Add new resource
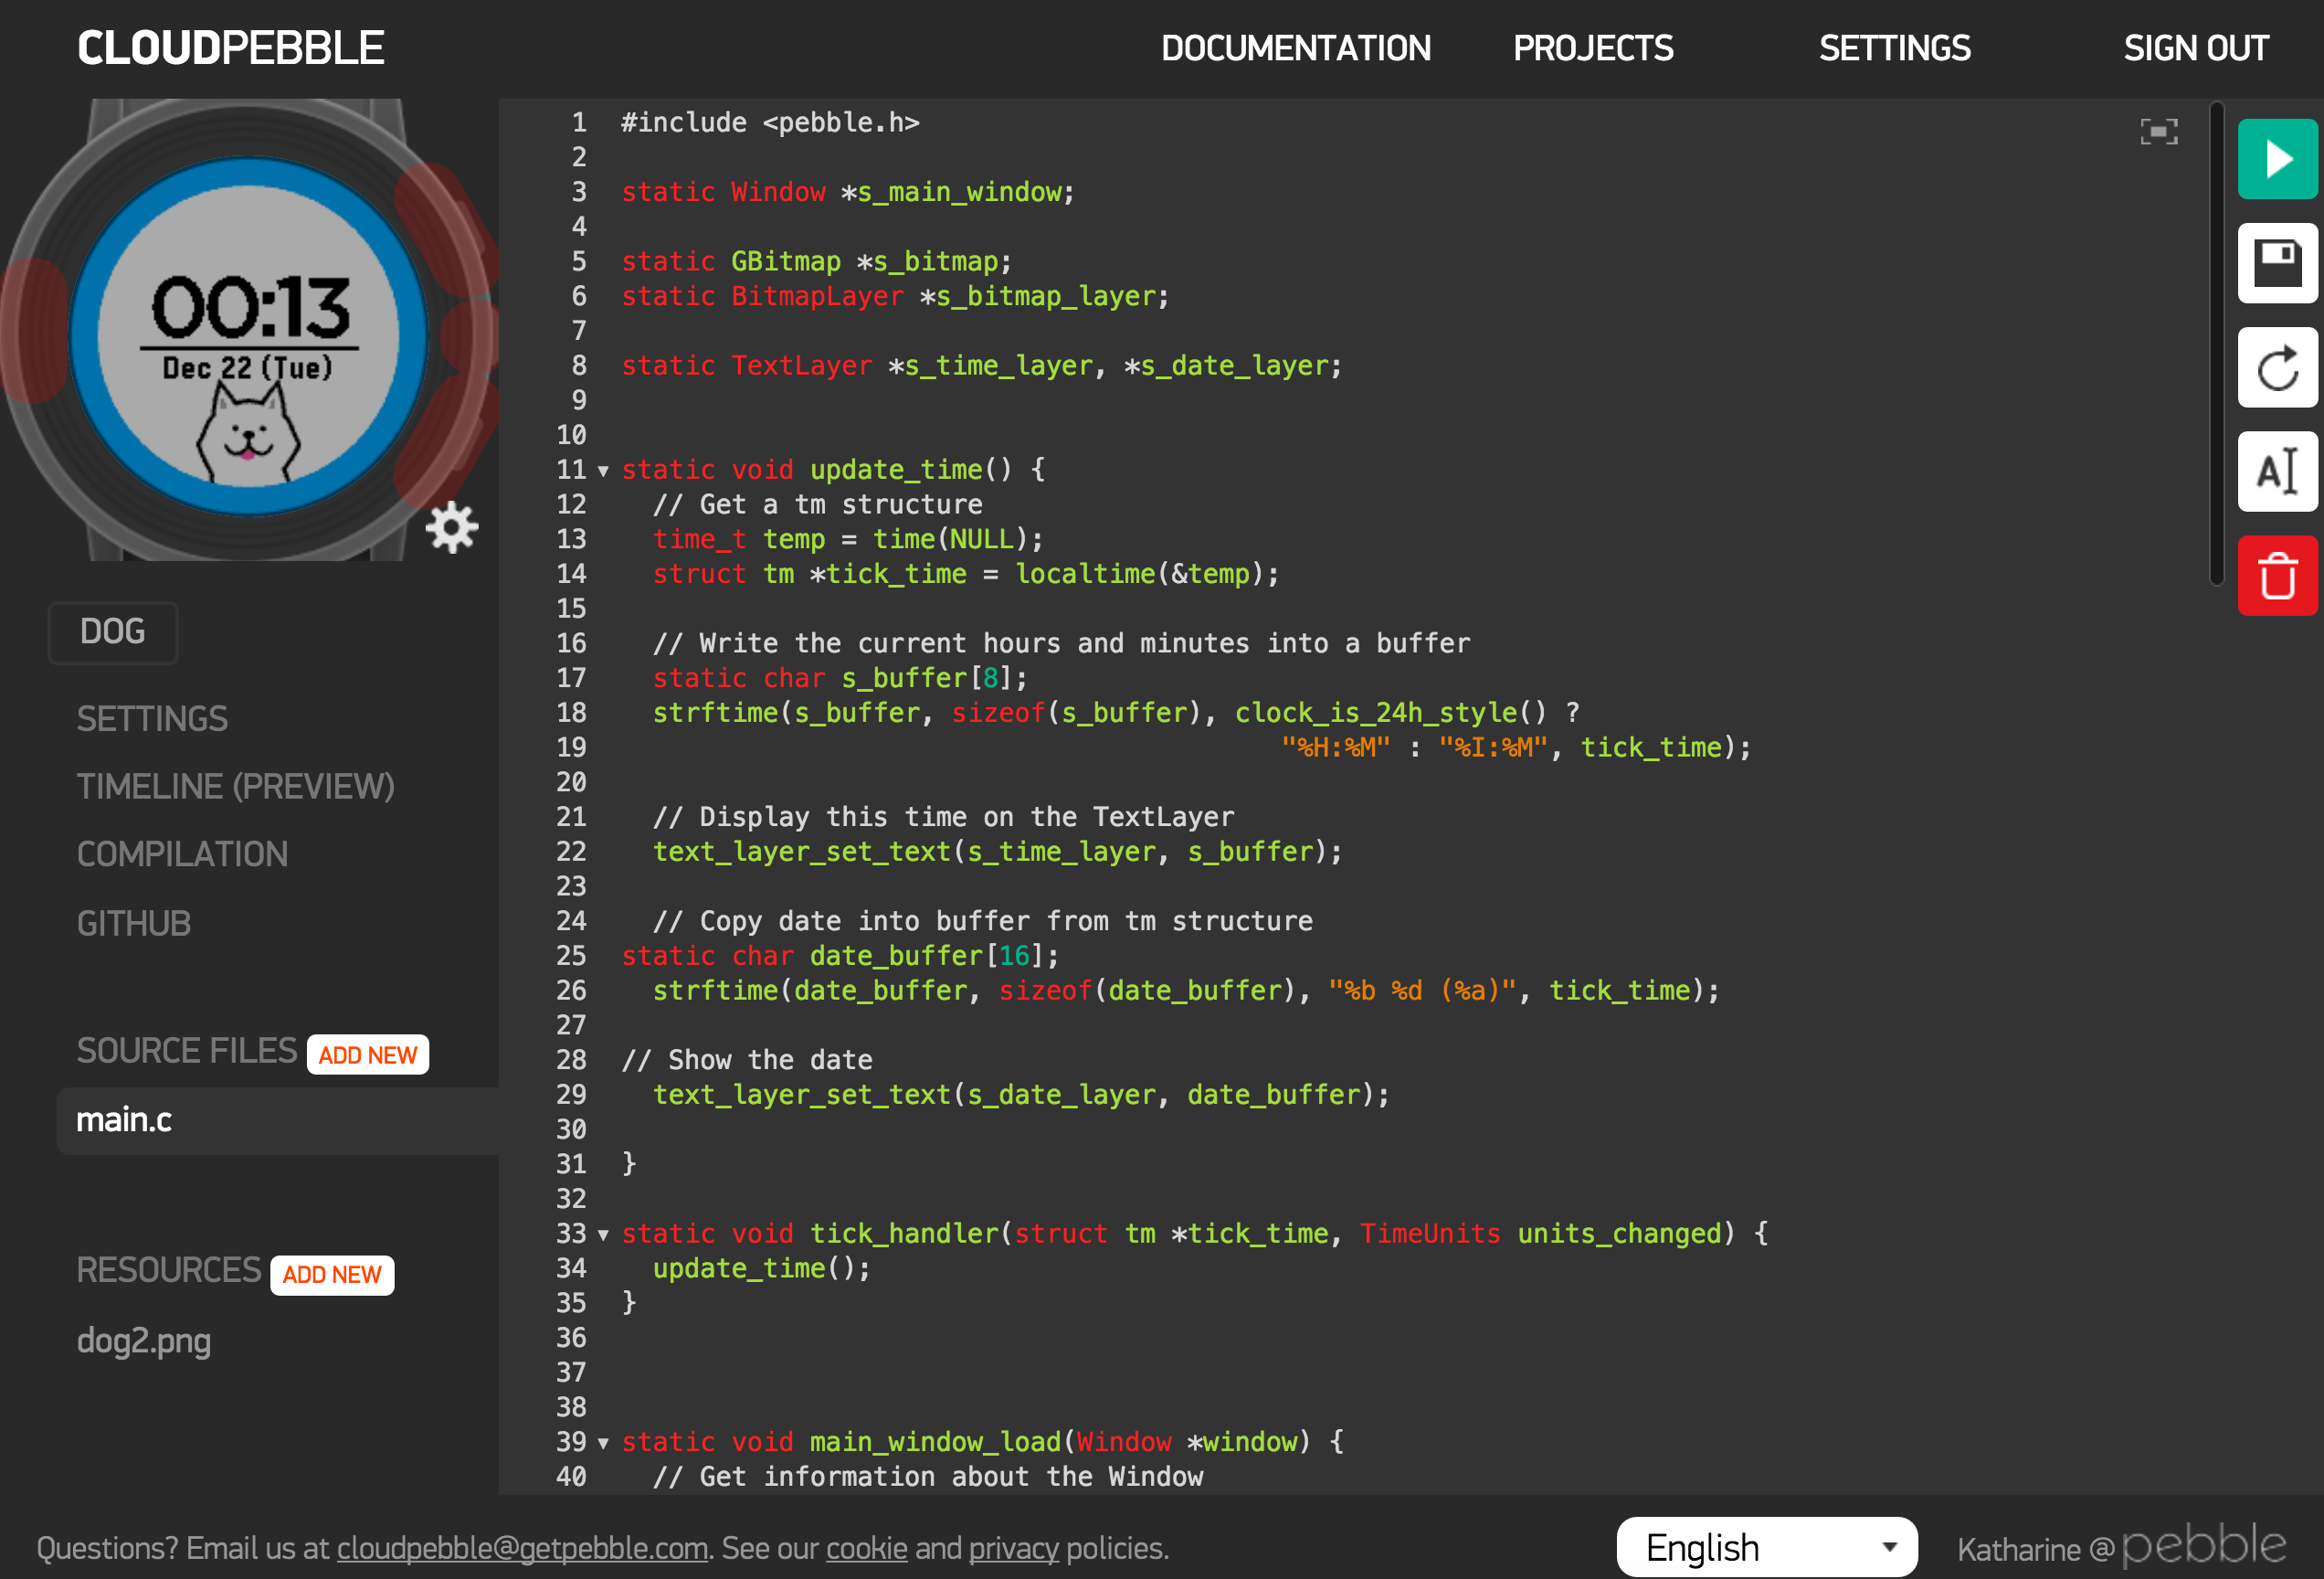The height and width of the screenshot is (1579, 2324). [x=332, y=1275]
